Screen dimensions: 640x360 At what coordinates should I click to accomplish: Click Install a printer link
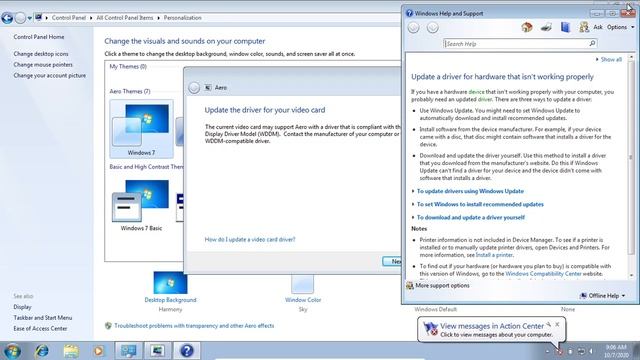coord(494,255)
